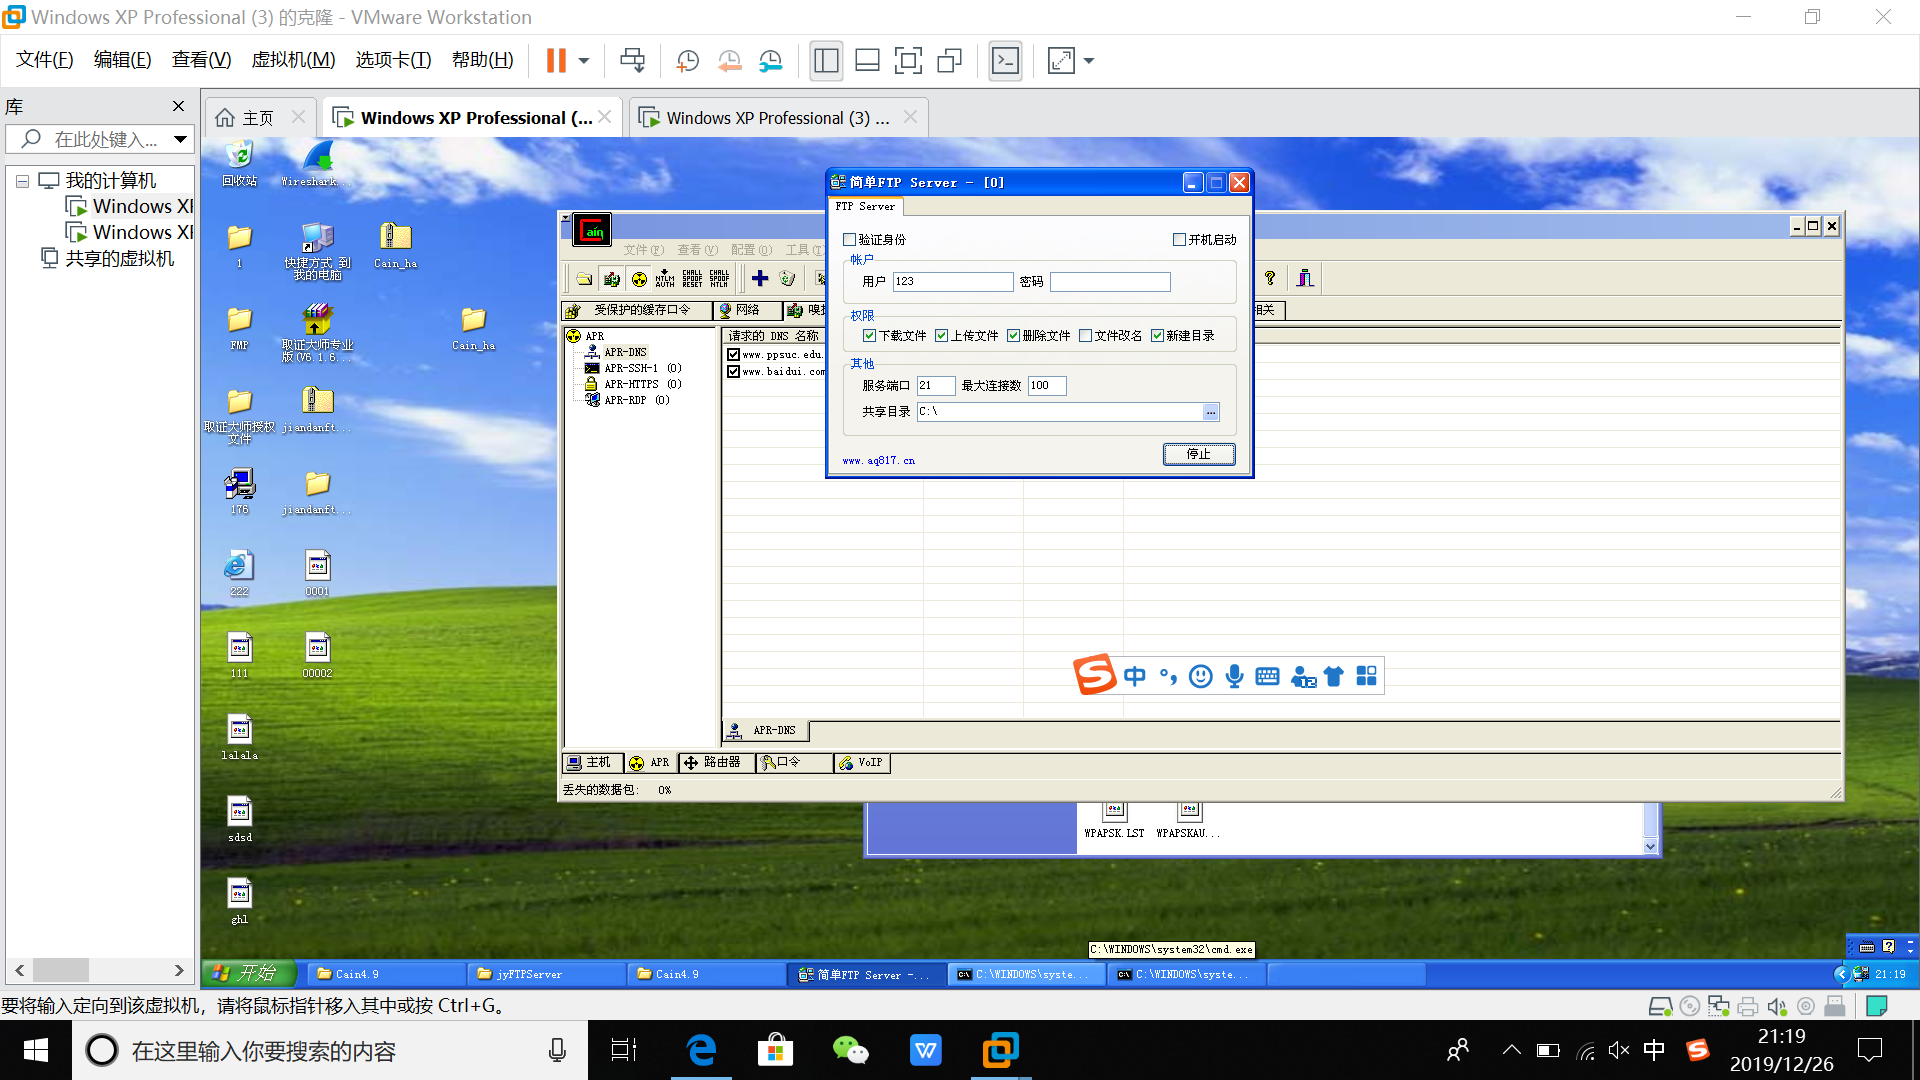
Task: Click the NTLM AUTH toolbar icon
Action: click(665, 279)
